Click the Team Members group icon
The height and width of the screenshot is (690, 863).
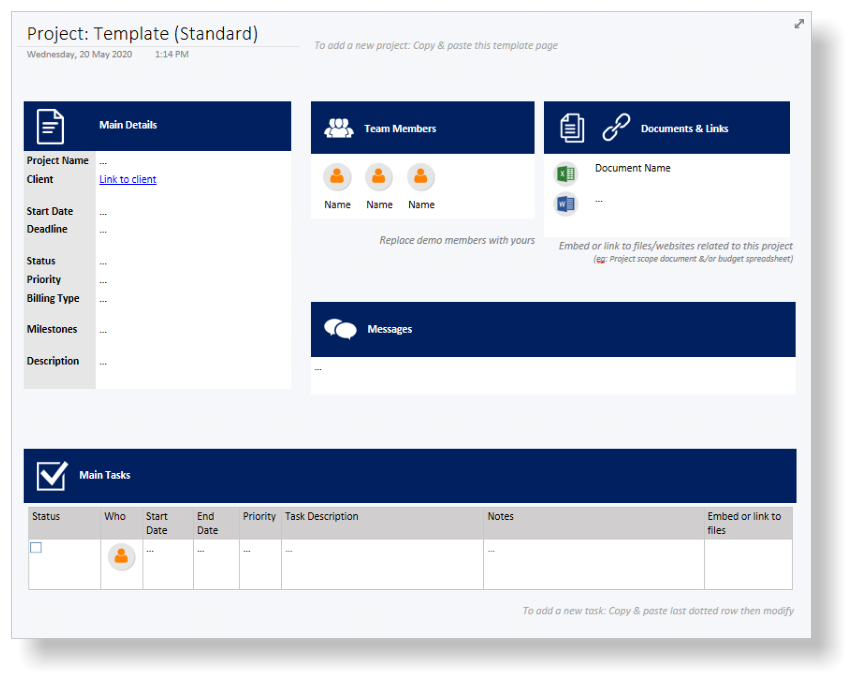[338, 128]
